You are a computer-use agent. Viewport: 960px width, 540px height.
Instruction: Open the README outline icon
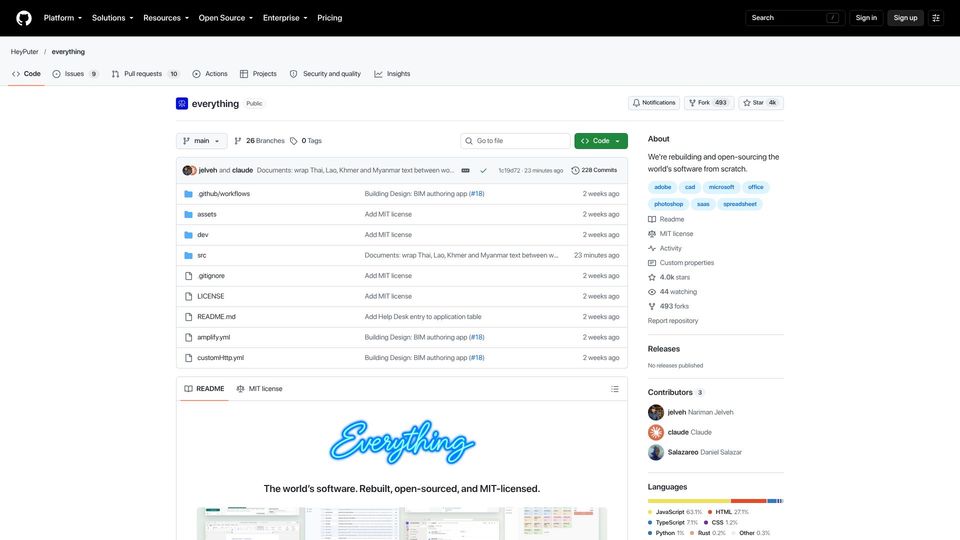click(615, 389)
